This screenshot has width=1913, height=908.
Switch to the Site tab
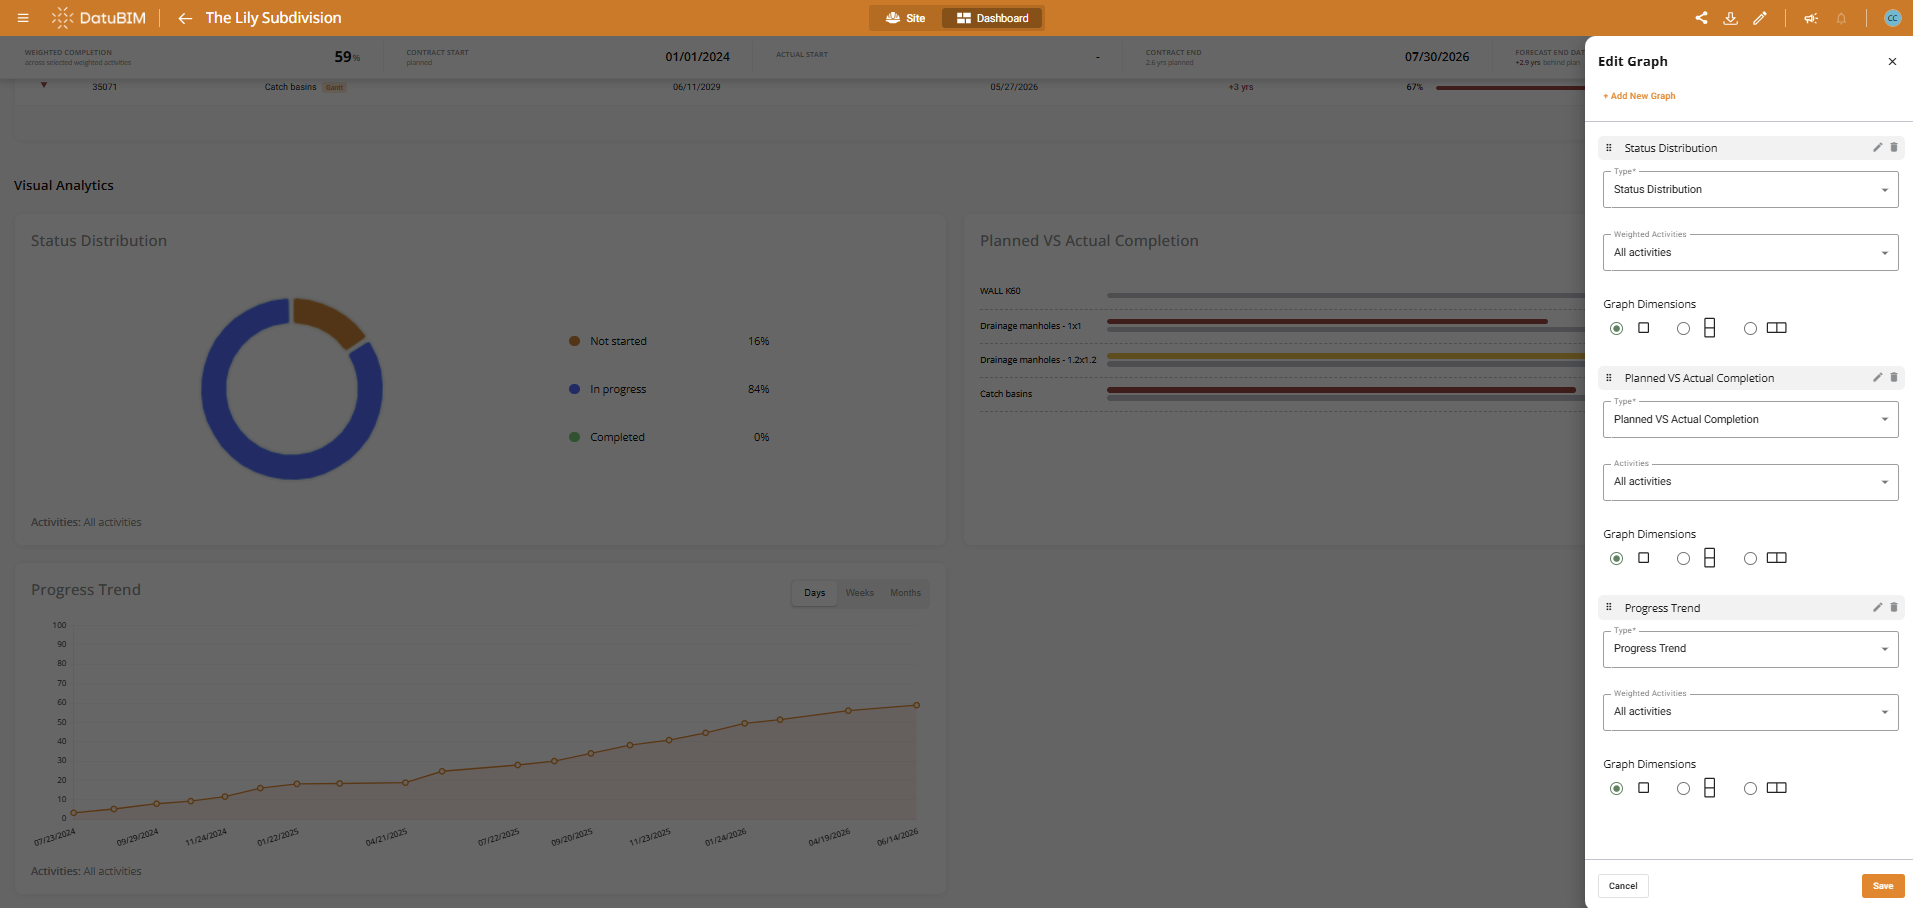[906, 18]
